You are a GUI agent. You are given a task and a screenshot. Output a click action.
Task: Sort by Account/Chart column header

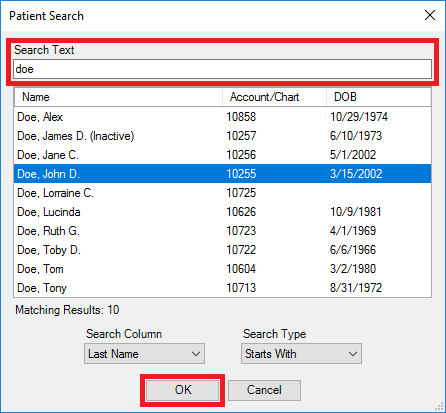point(274,97)
